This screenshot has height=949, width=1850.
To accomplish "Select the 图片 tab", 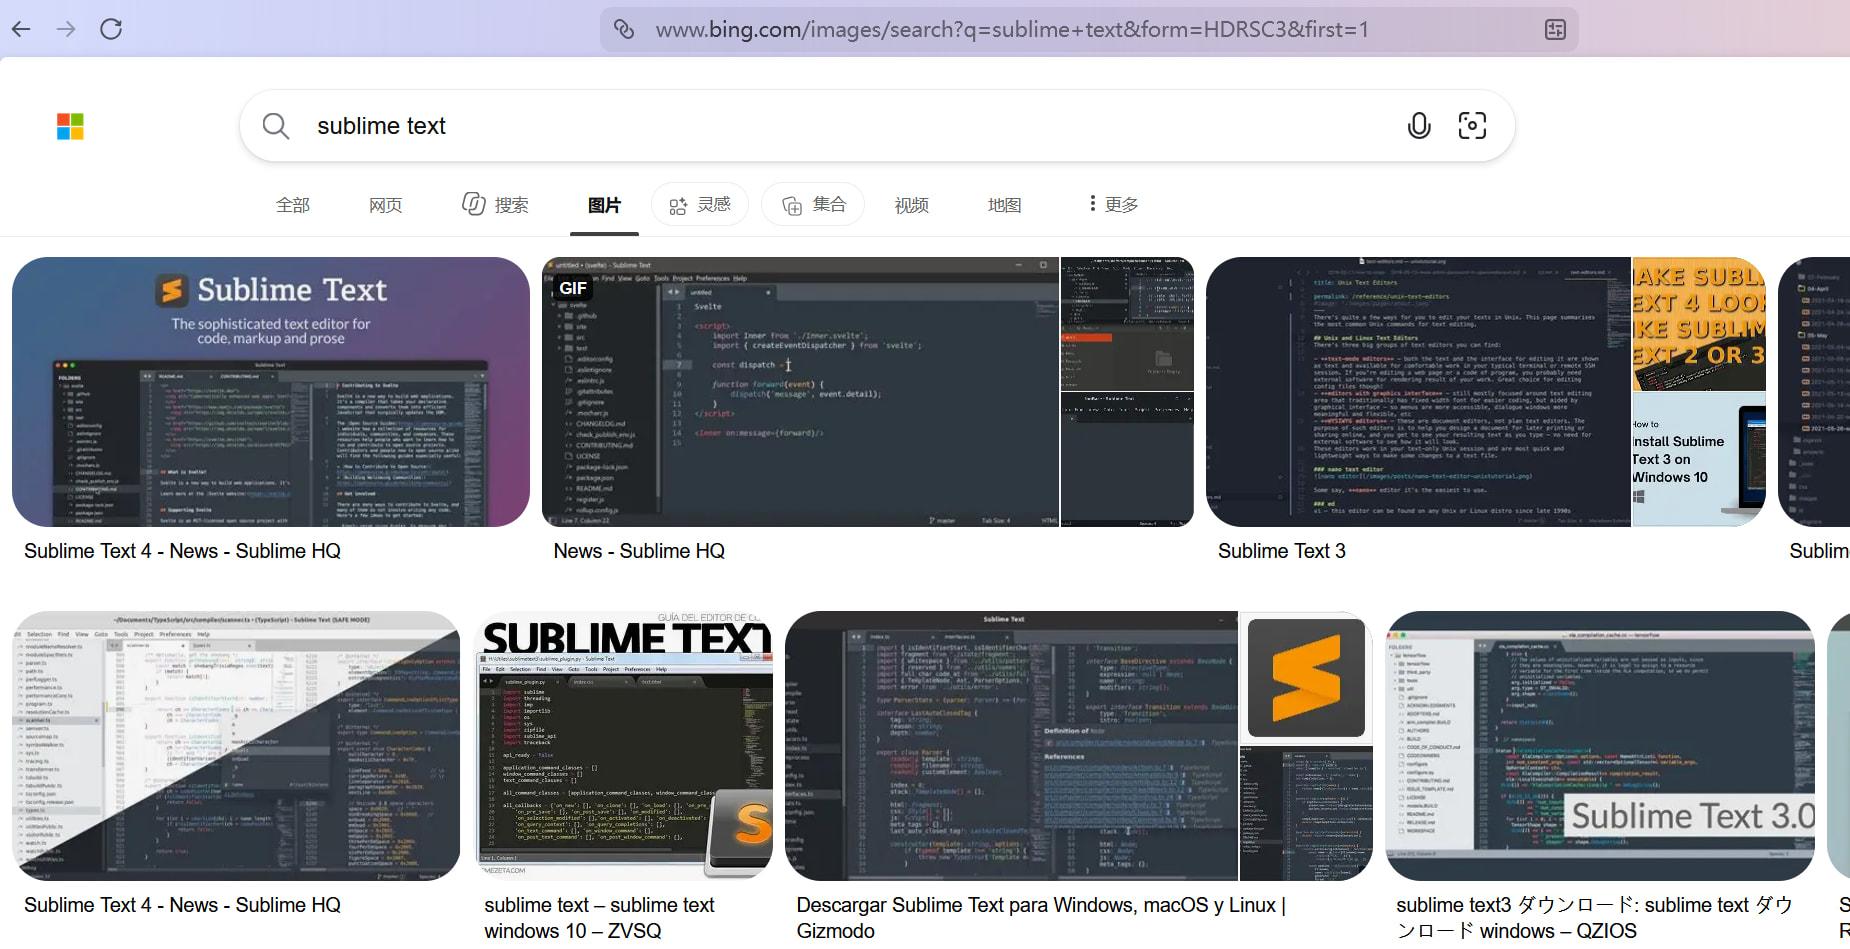I will tap(604, 205).
